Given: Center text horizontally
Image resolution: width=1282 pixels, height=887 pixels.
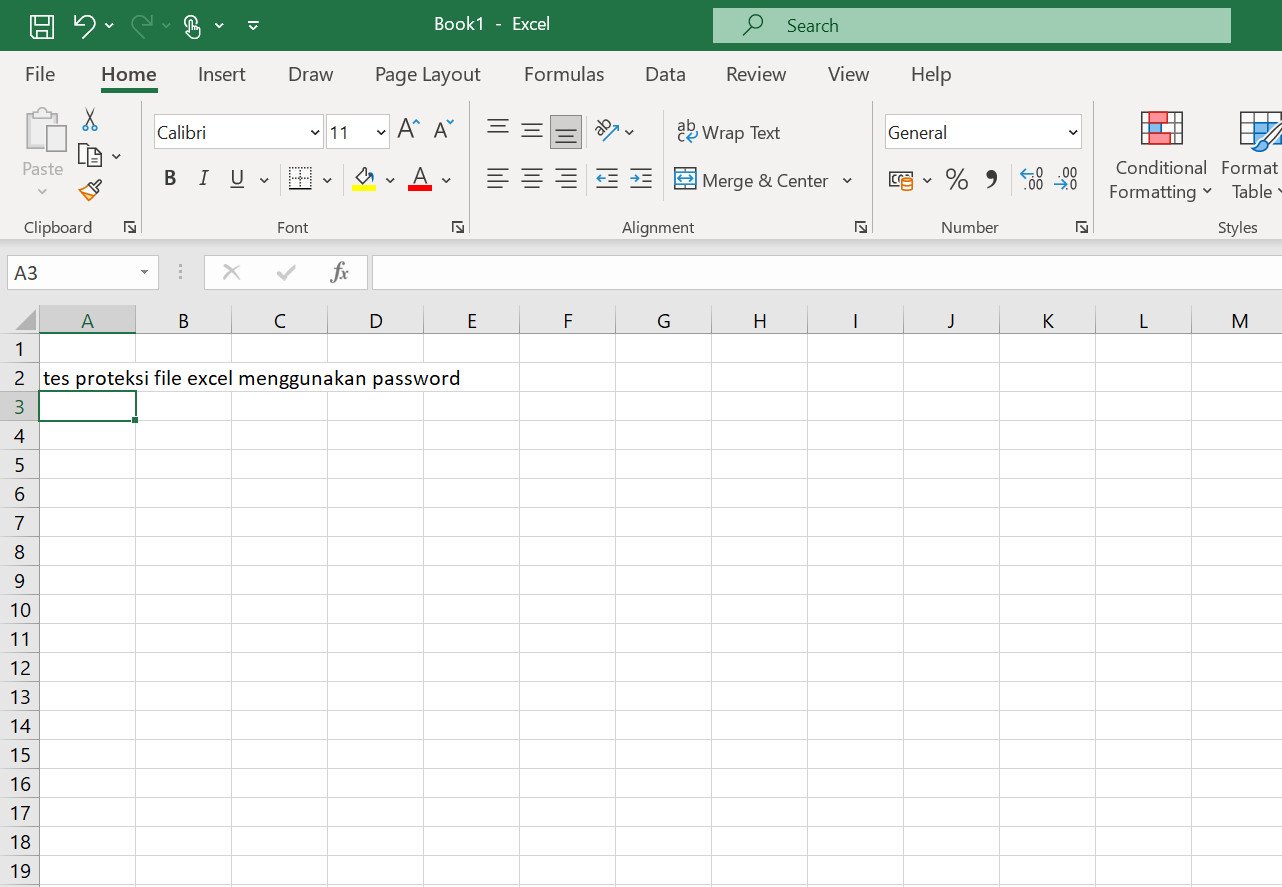Looking at the screenshot, I should pos(532,179).
